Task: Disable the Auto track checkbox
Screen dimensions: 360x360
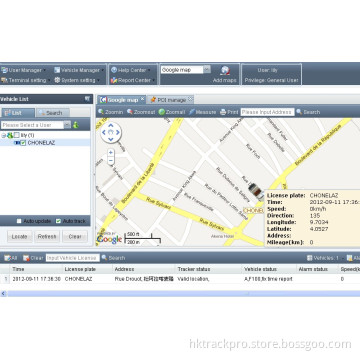Action: (x=58, y=221)
